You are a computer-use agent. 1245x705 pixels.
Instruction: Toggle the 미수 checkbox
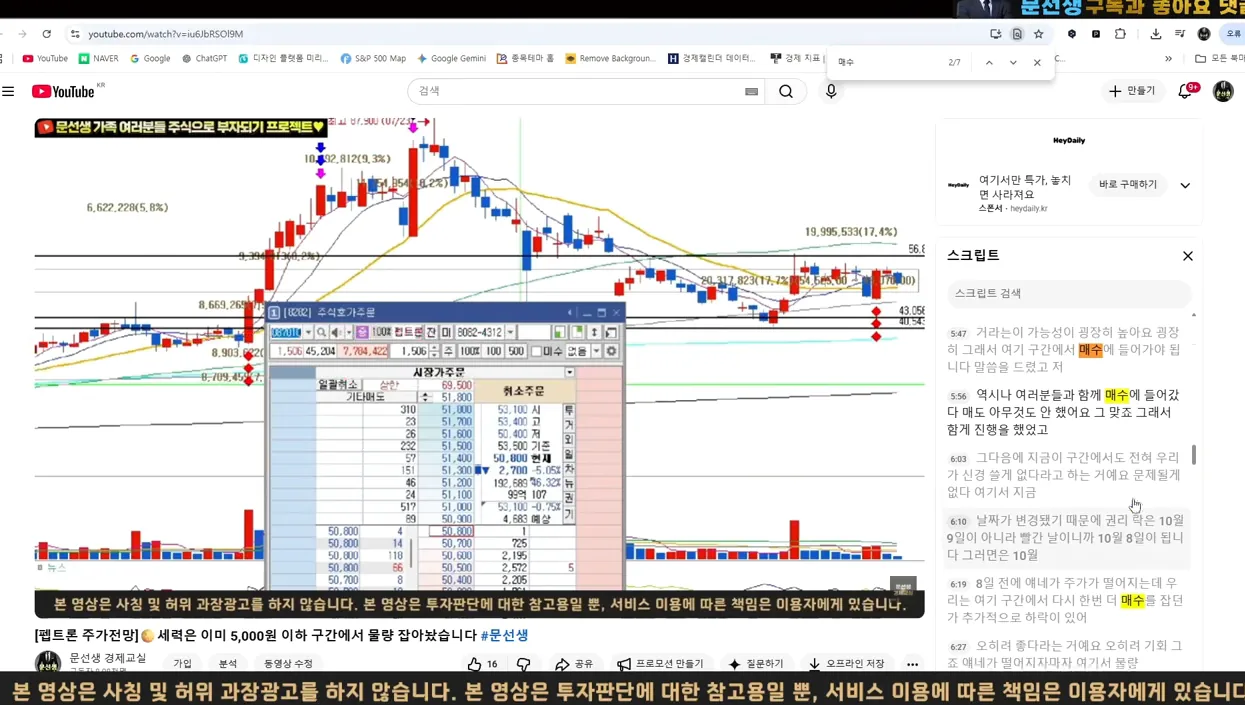tap(536, 352)
